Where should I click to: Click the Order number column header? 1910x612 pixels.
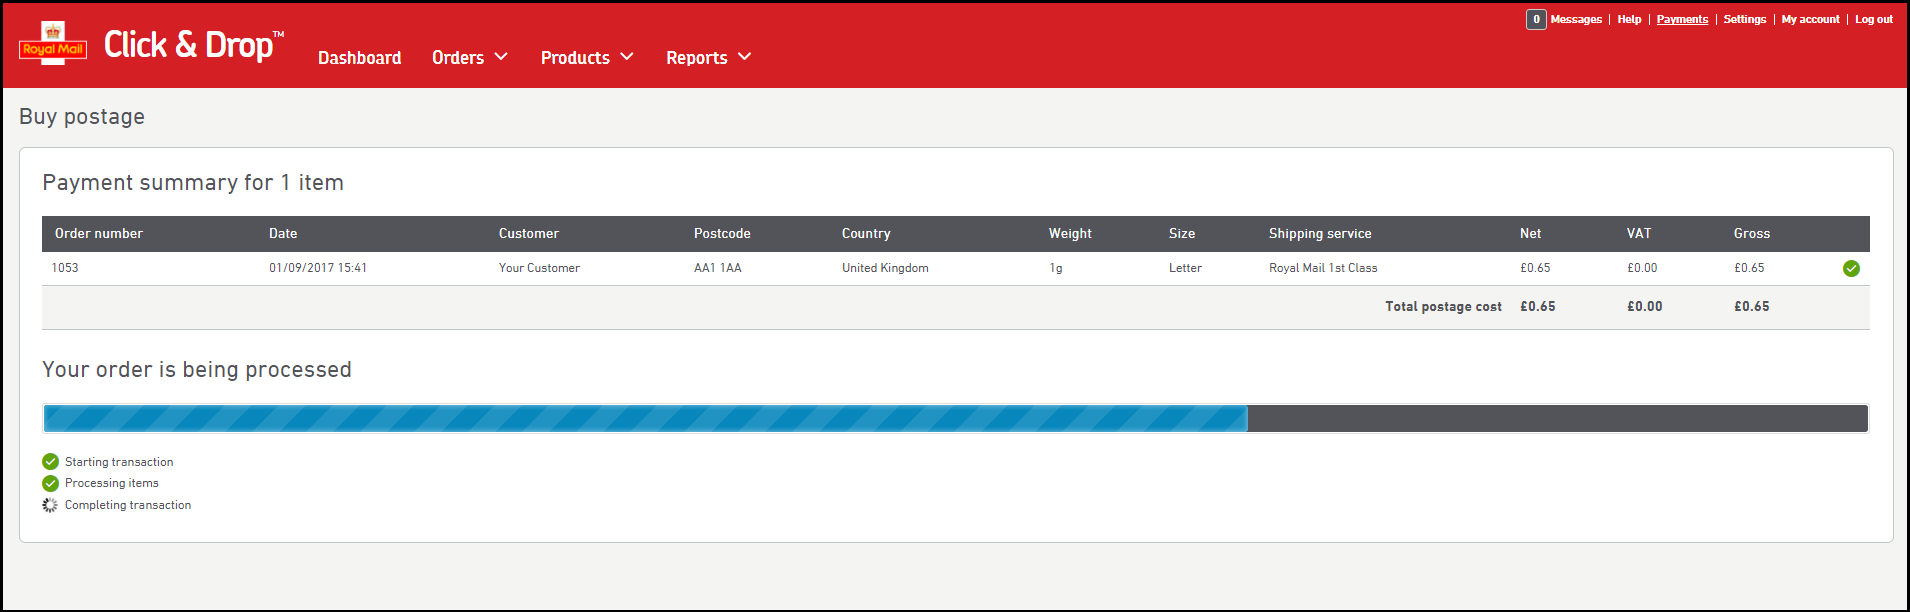point(99,233)
